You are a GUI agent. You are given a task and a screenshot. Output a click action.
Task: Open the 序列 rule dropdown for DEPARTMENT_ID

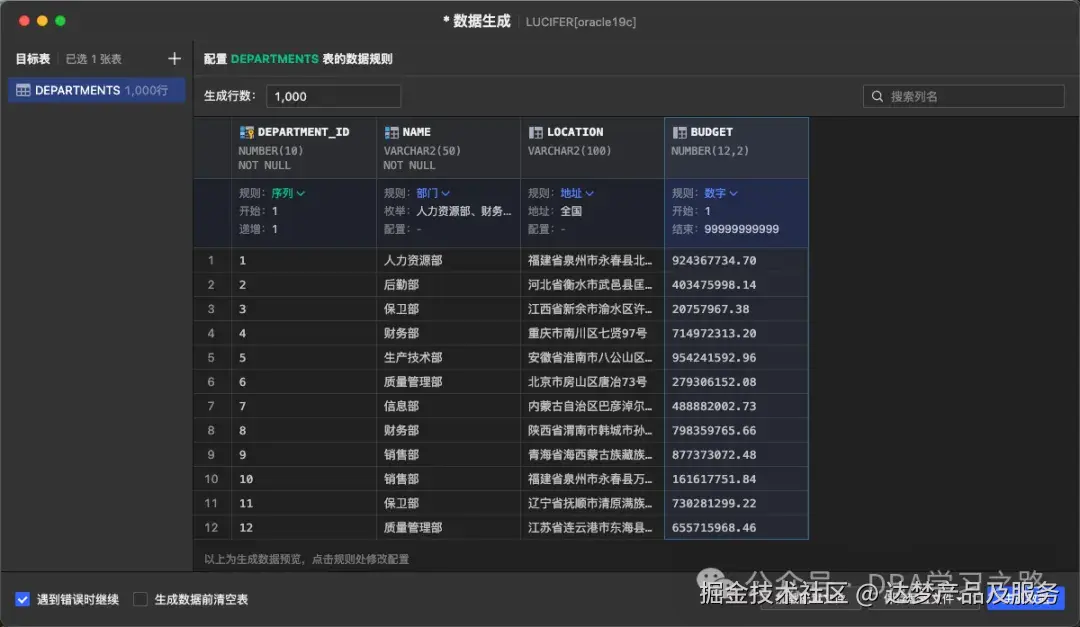(288, 193)
